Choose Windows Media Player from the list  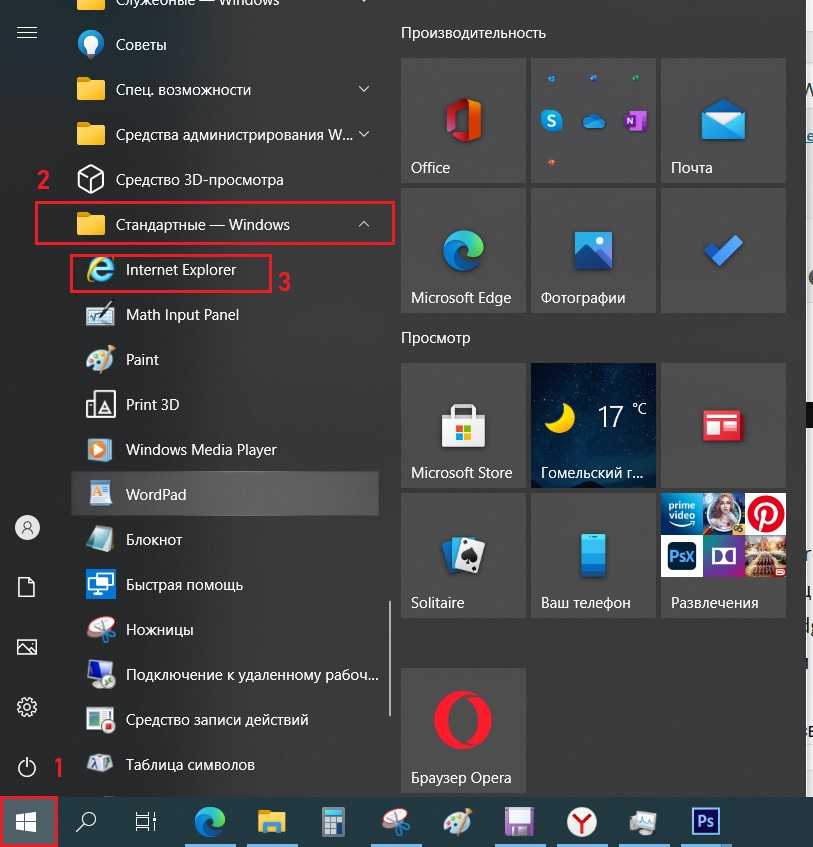coord(200,450)
